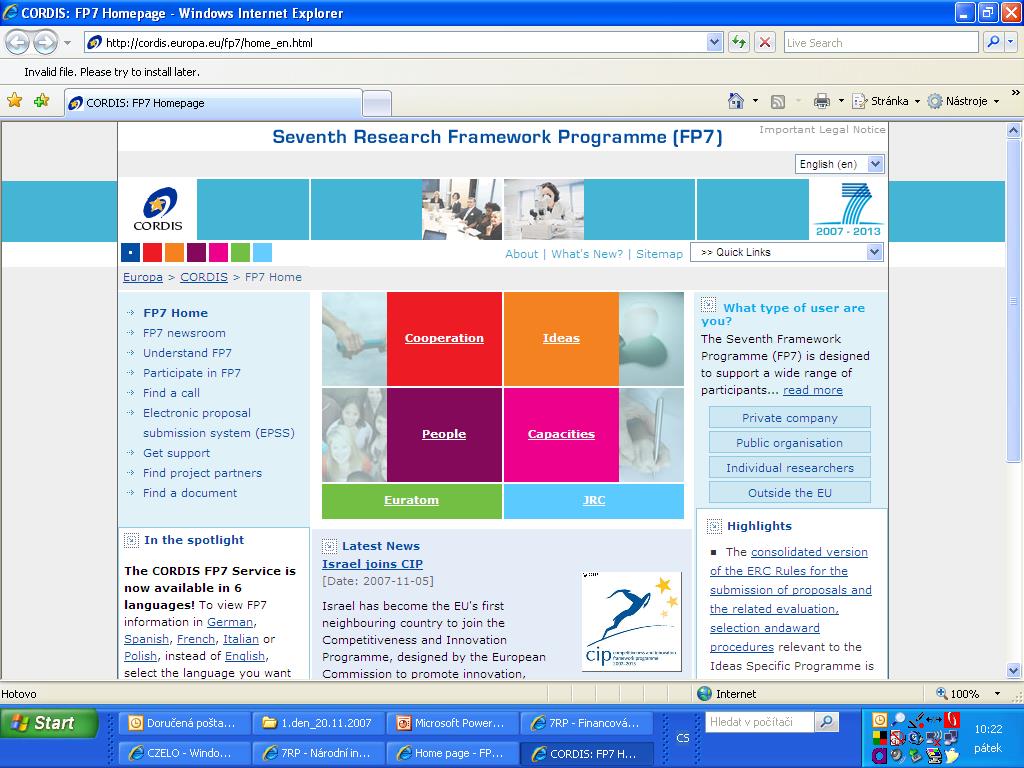Viewport: 1024px width, 768px height.
Task: Open the About link in top navigation
Action: 521,254
